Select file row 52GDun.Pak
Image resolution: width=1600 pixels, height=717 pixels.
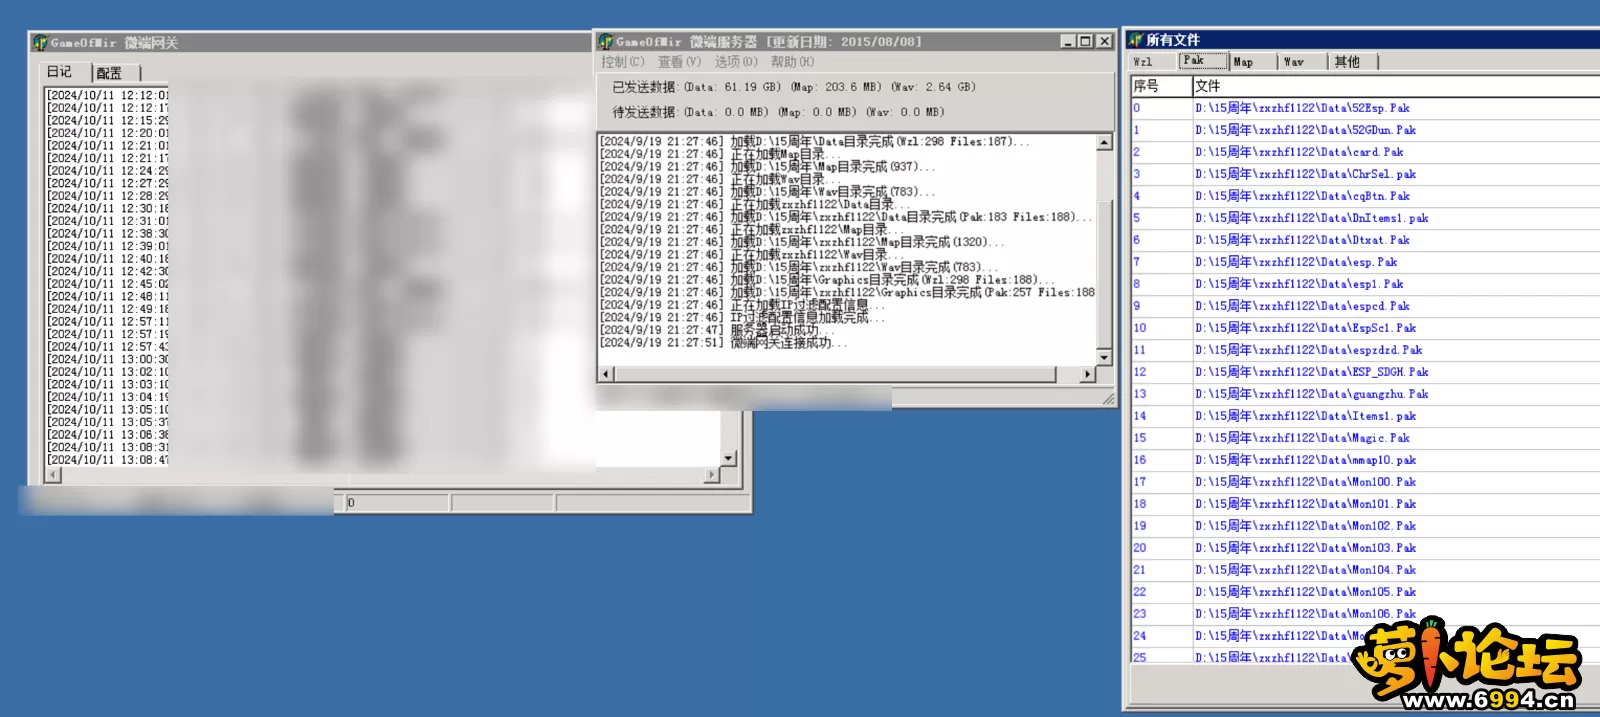tap(1365, 130)
